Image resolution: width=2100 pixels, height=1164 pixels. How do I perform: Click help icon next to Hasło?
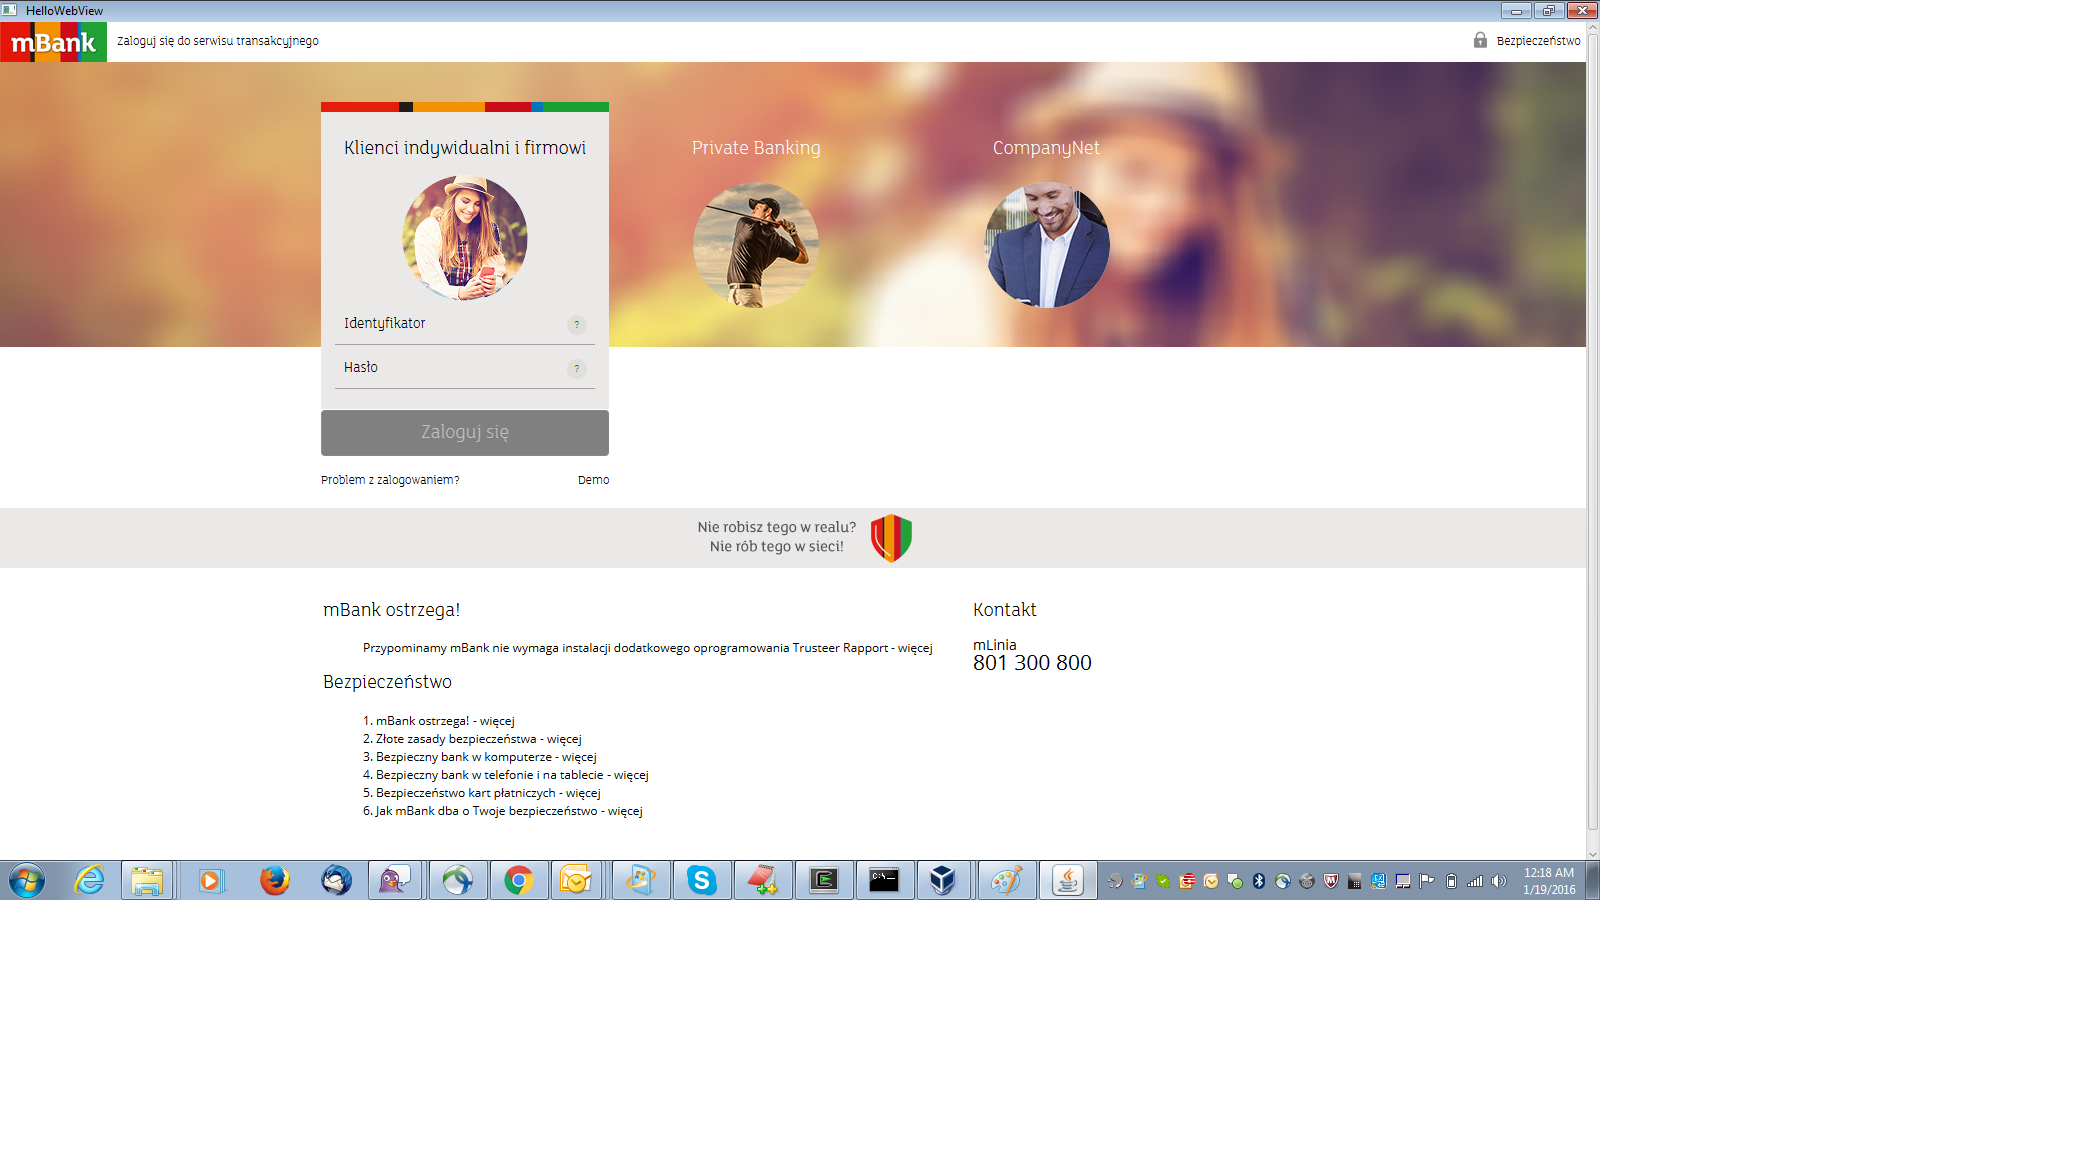tap(576, 368)
